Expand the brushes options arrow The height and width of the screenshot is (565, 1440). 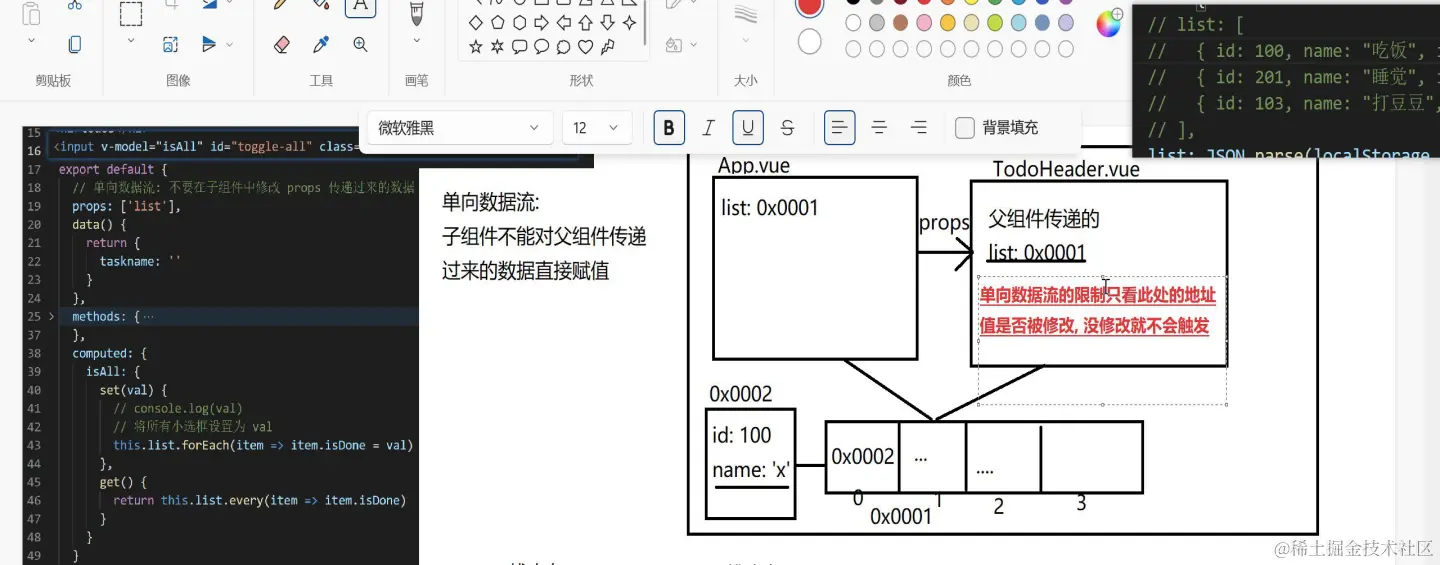(416, 41)
